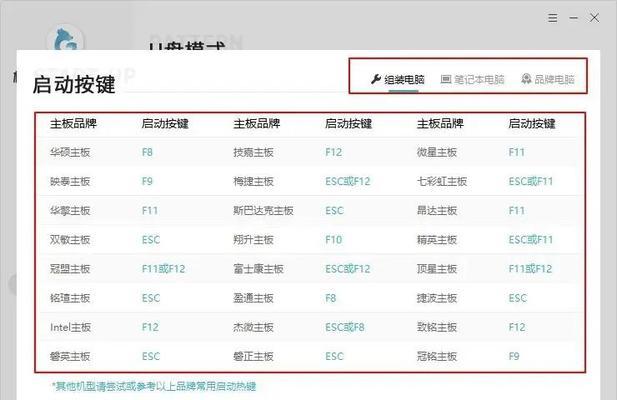617x400 pixels.
Task: Select the 翔升主板 cell
Action: 253,240
